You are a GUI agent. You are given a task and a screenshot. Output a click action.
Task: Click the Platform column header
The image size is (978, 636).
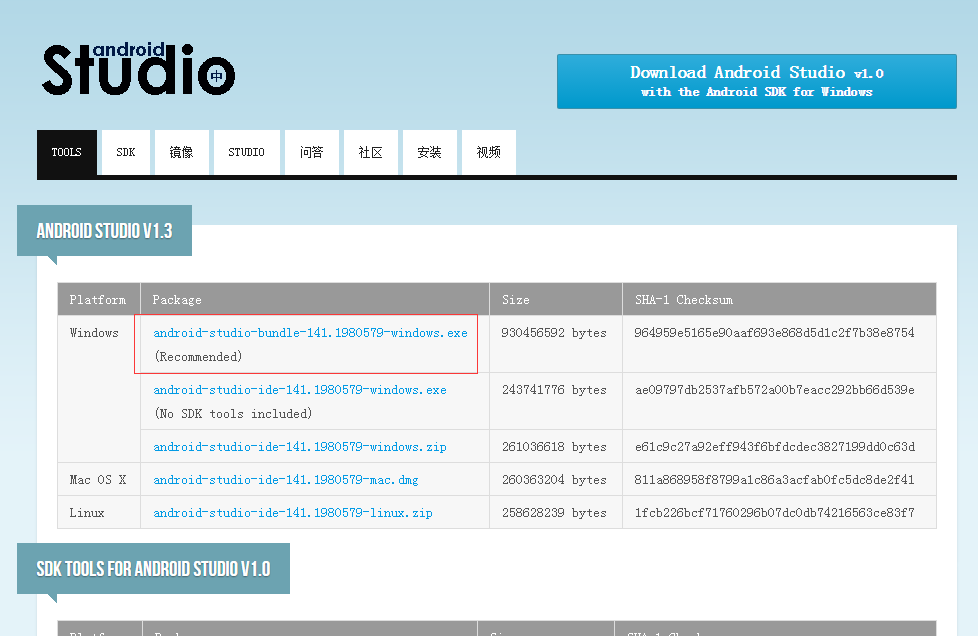pos(99,299)
